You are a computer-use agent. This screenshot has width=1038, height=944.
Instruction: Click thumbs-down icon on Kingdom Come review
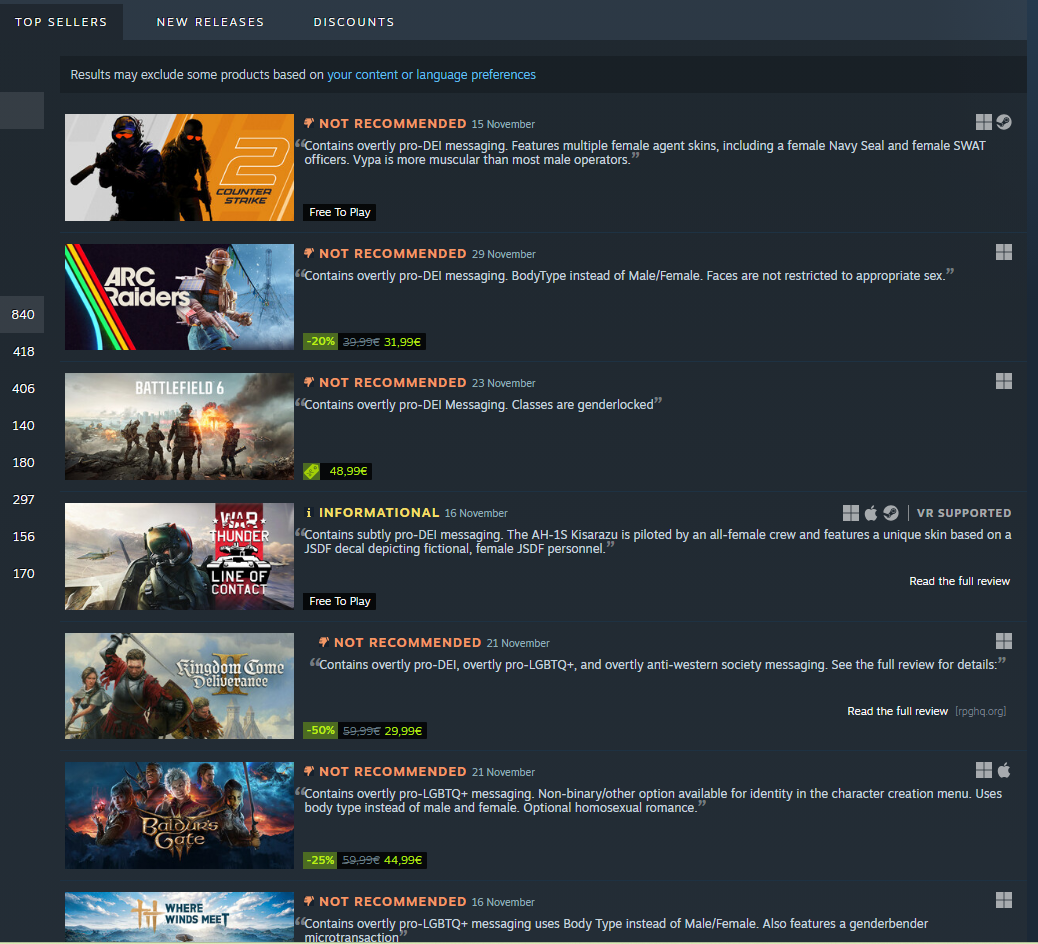(324, 642)
